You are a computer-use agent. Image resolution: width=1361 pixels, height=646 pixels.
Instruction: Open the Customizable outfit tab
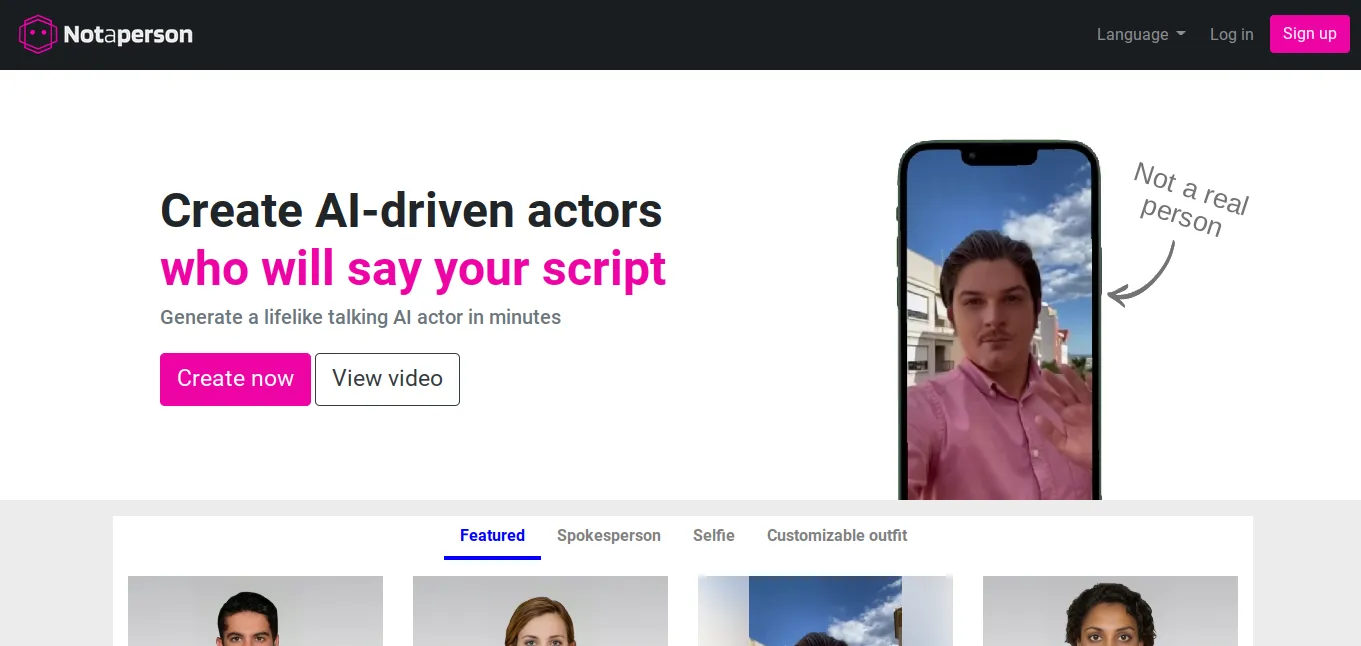836,535
